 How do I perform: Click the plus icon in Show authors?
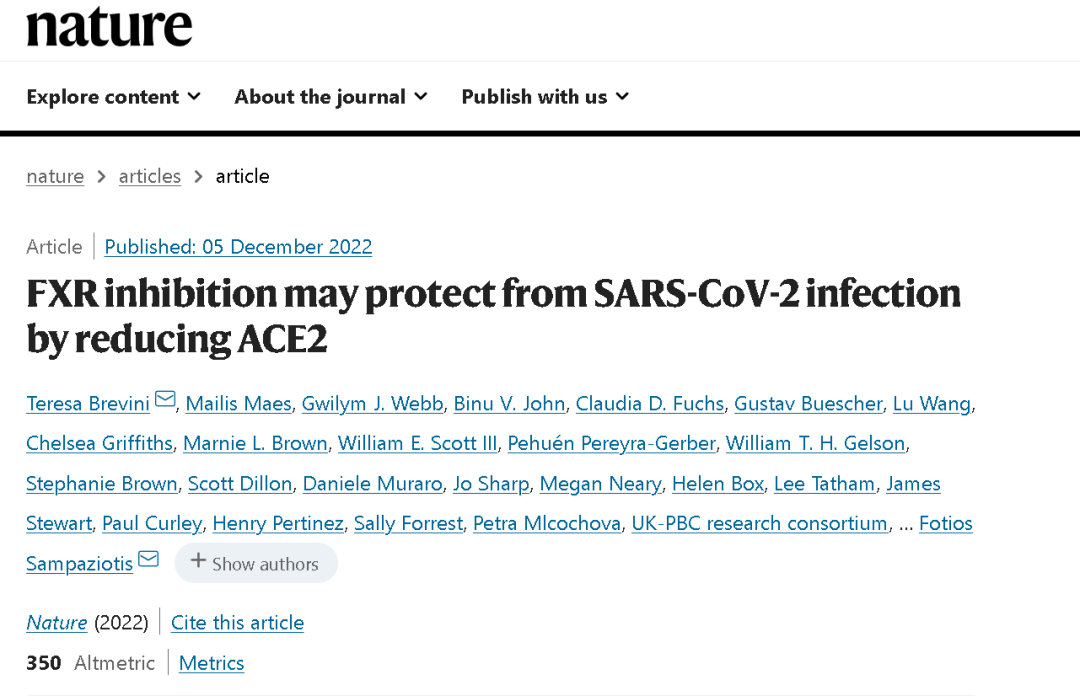[x=198, y=561]
